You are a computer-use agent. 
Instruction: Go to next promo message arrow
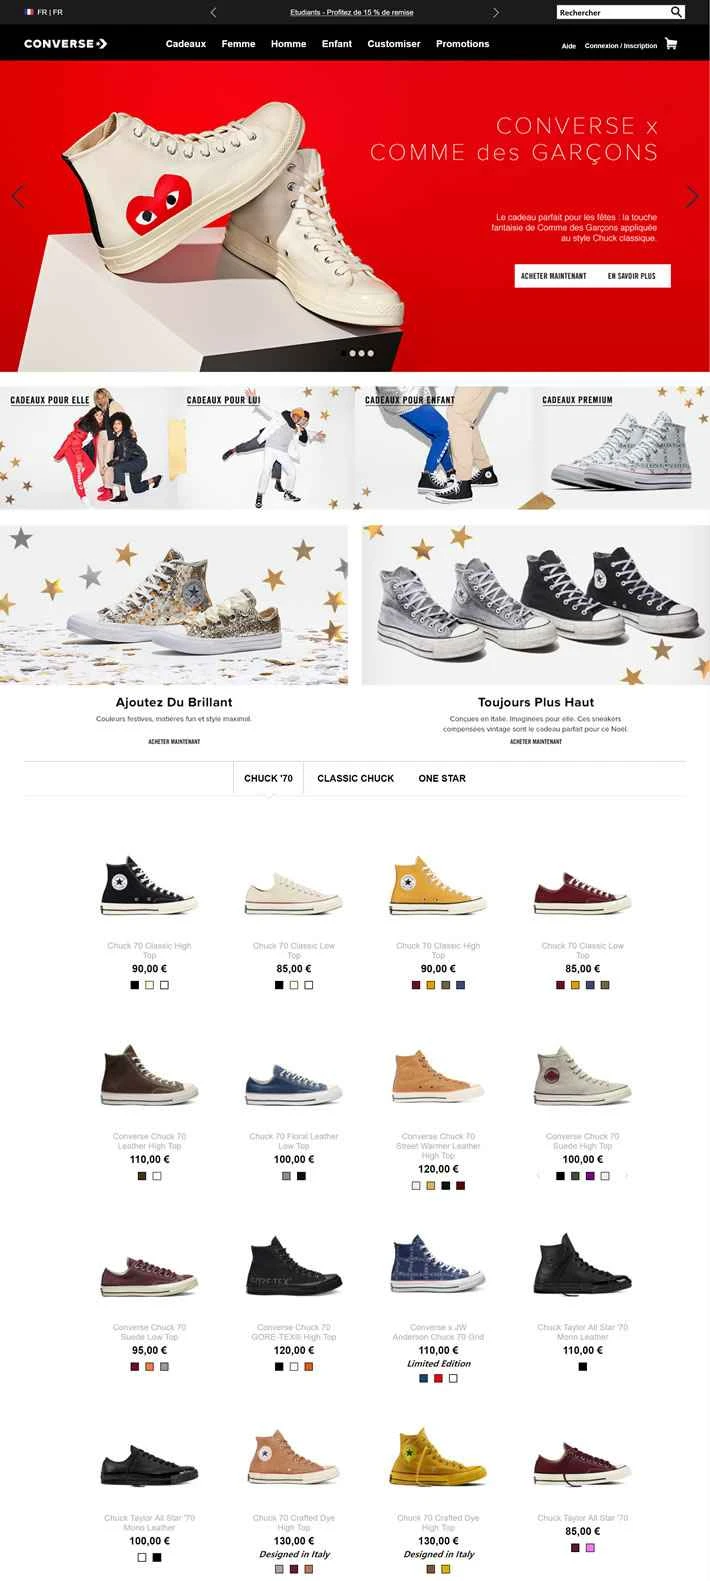coord(496,12)
